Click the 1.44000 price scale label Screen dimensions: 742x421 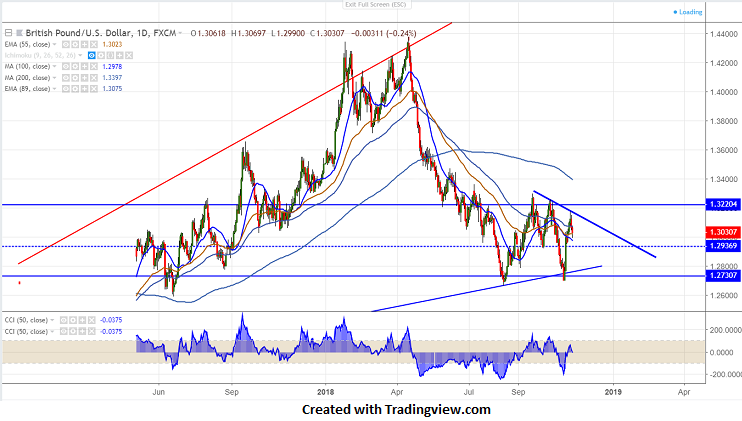tap(723, 34)
